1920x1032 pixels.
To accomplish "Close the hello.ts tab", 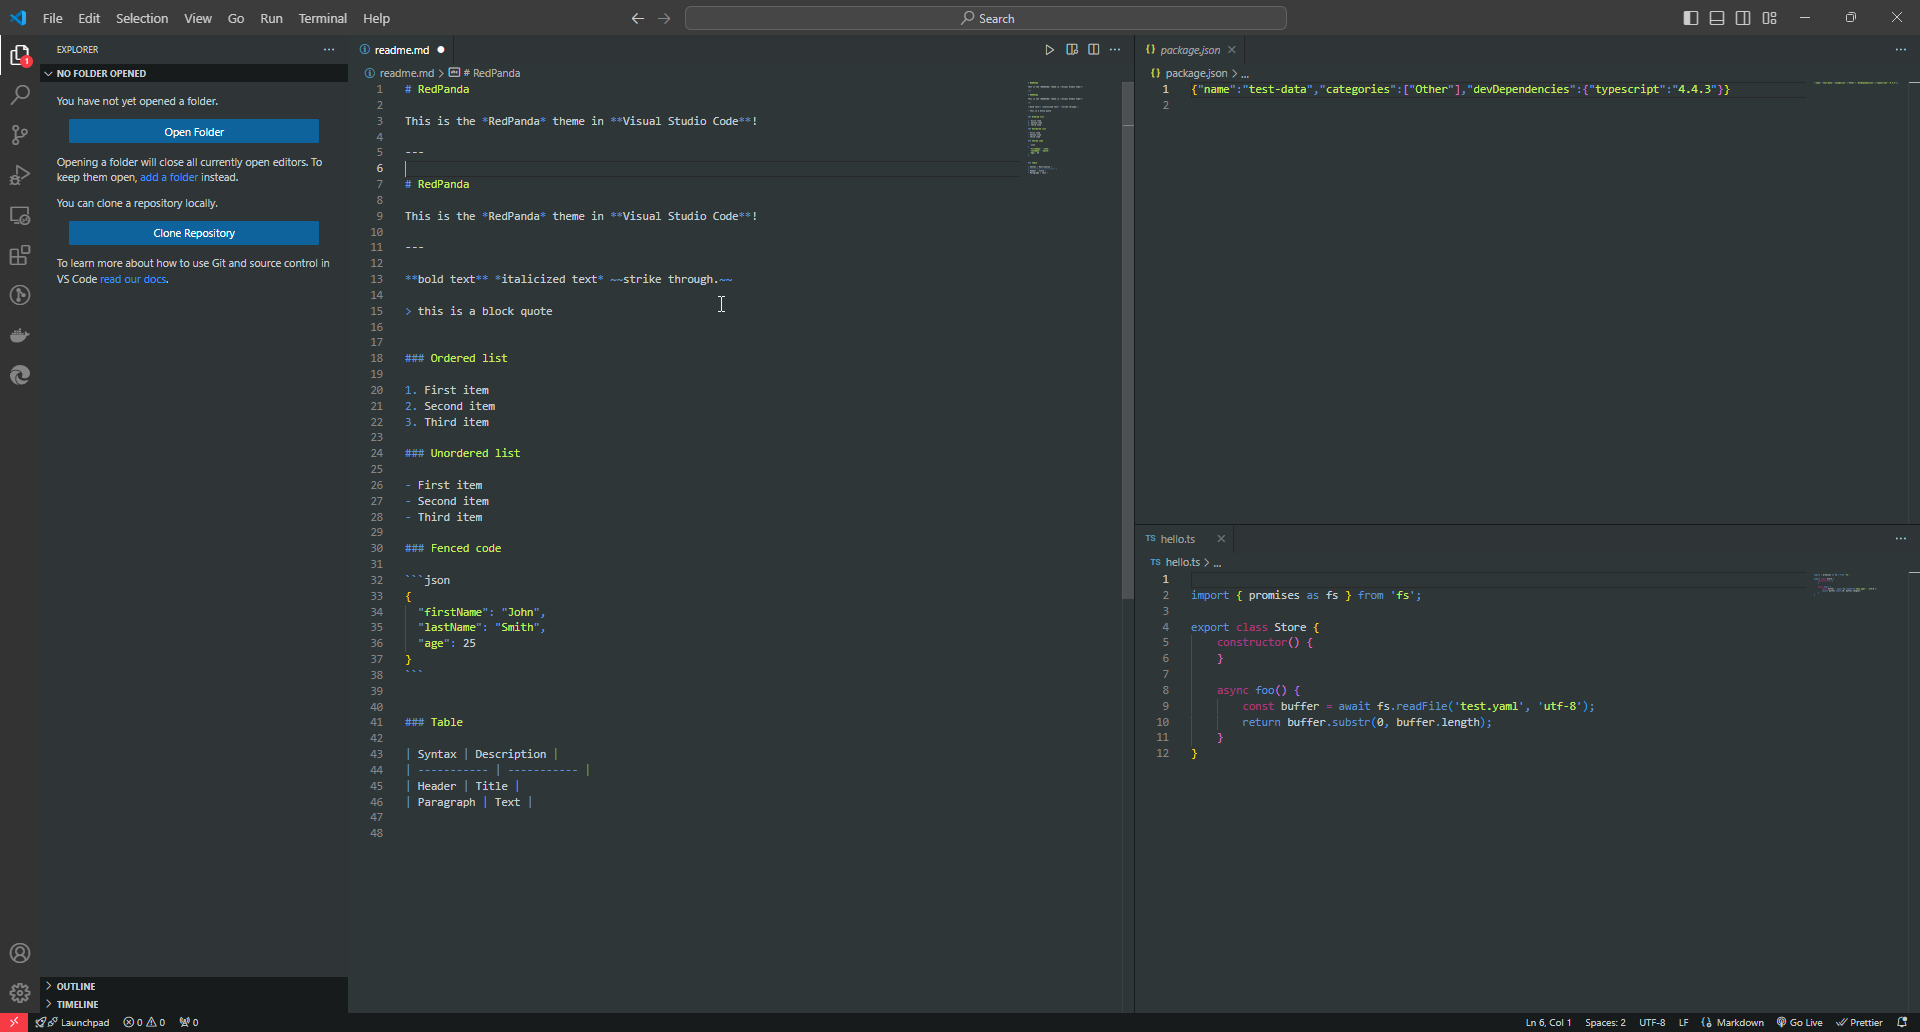I will point(1221,539).
